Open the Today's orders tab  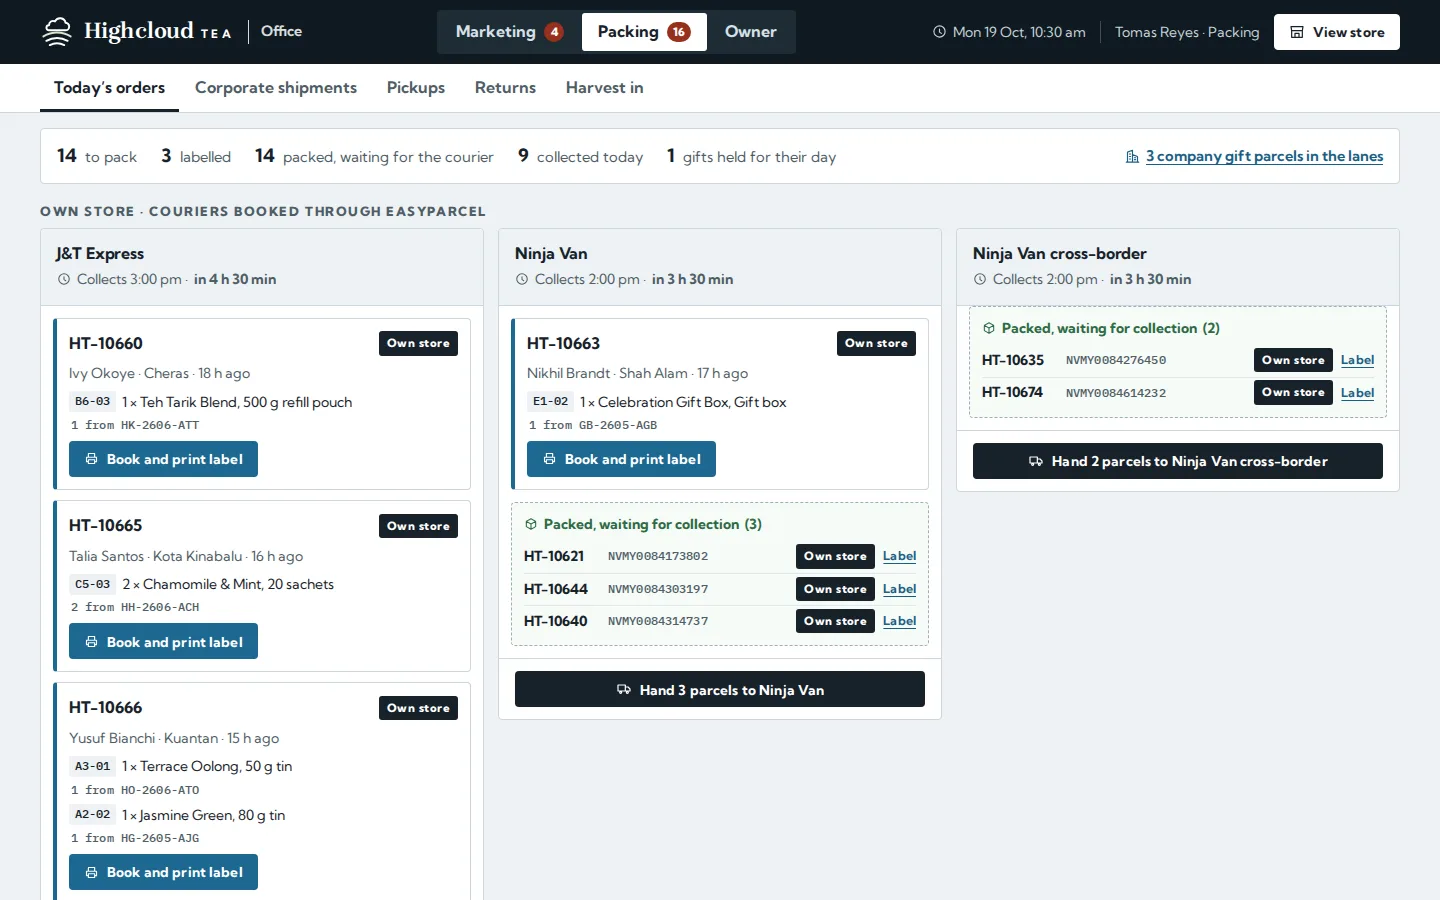[110, 88]
